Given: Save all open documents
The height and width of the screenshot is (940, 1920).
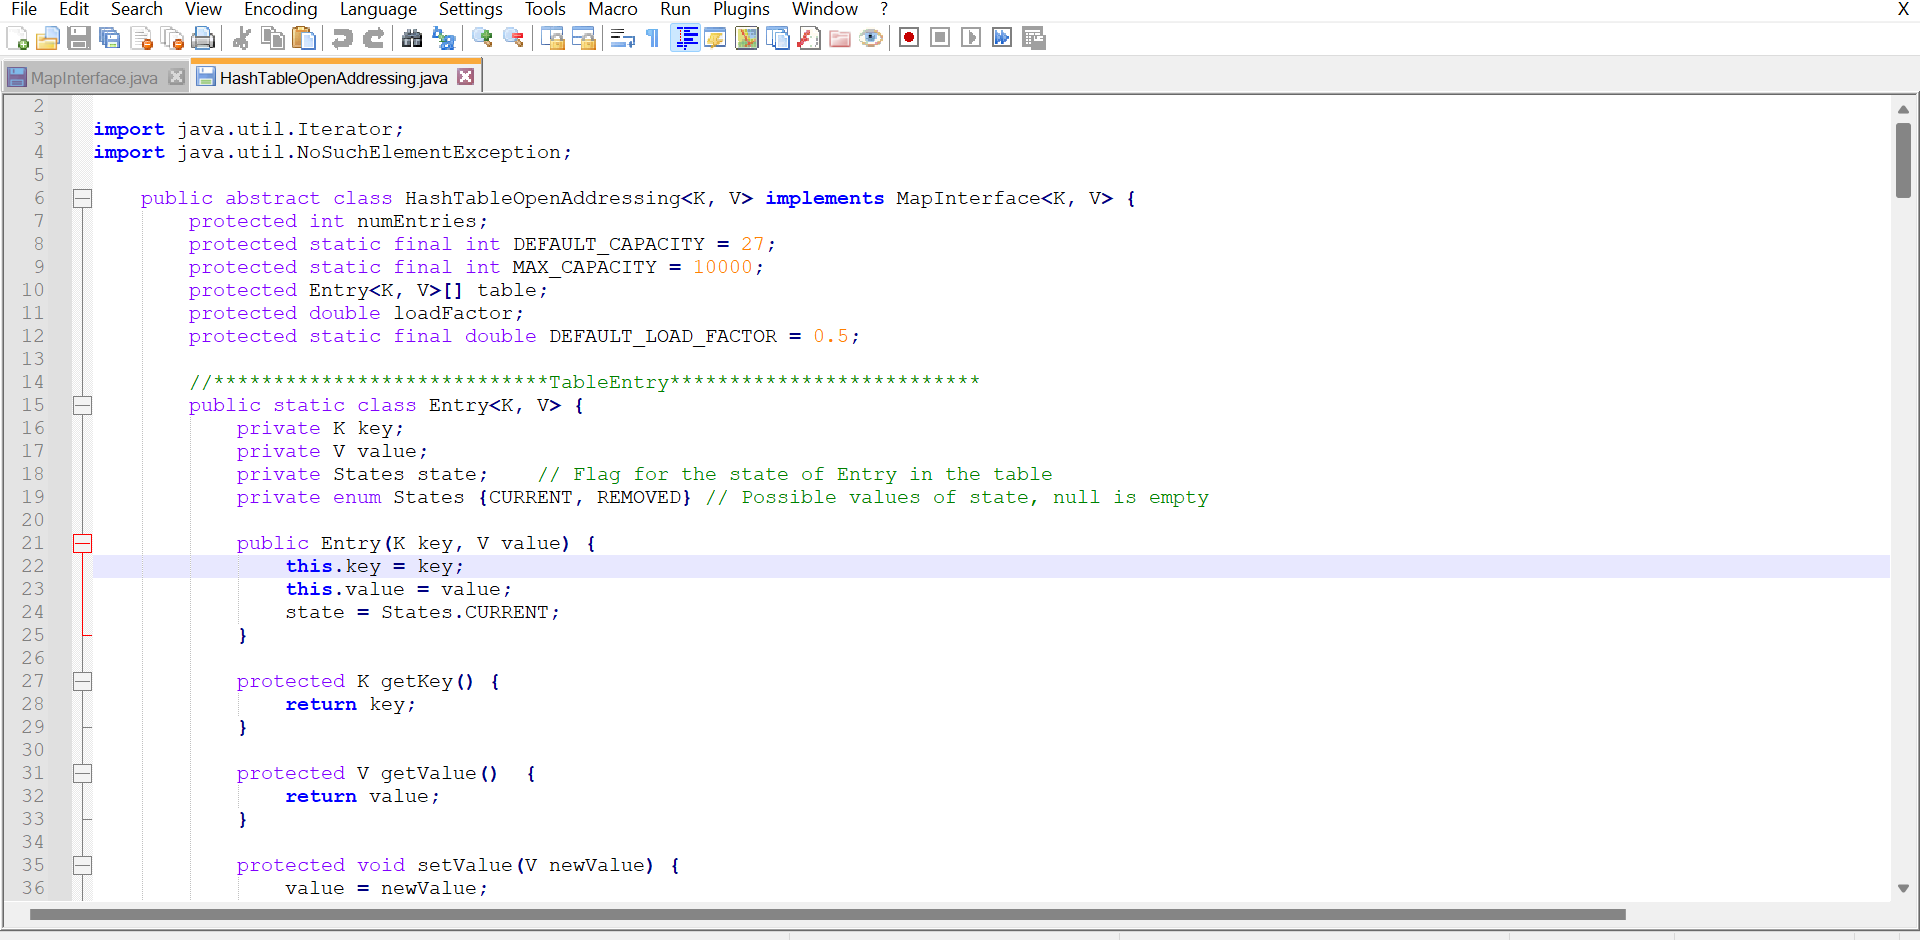Looking at the screenshot, I should click(110, 38).
